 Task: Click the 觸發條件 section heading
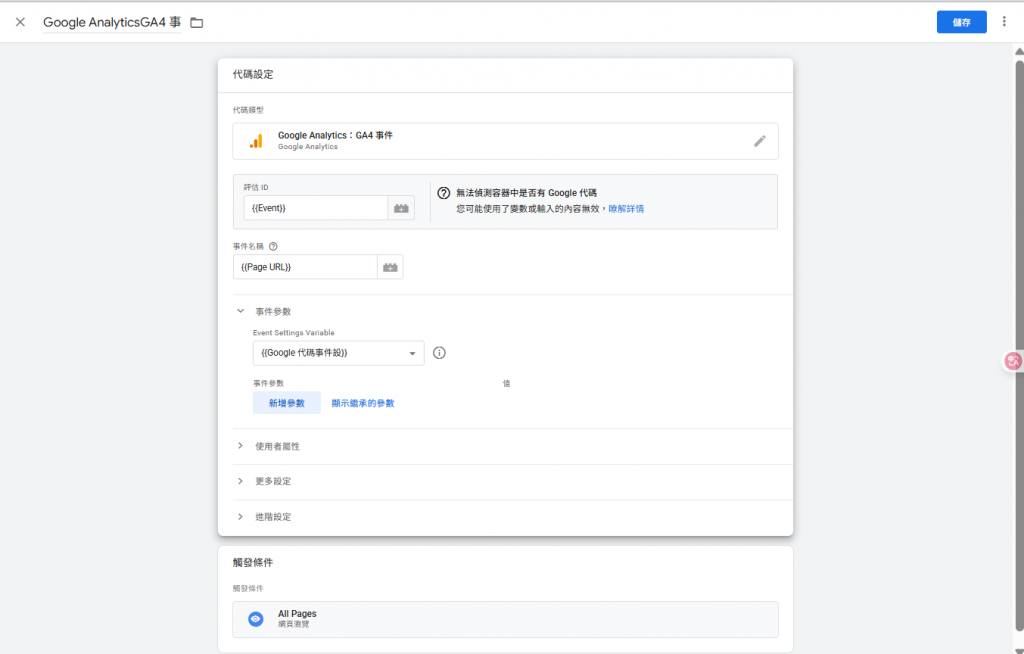[253, 563]
